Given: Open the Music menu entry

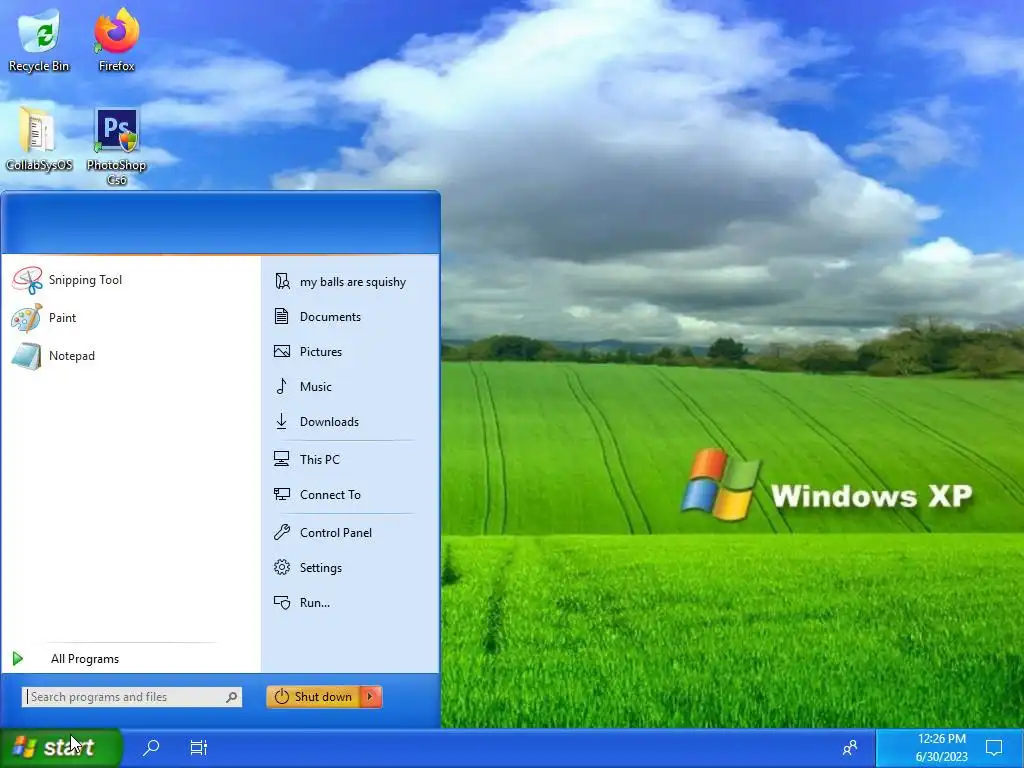Looking at the screenshot, I should [350, 387].
